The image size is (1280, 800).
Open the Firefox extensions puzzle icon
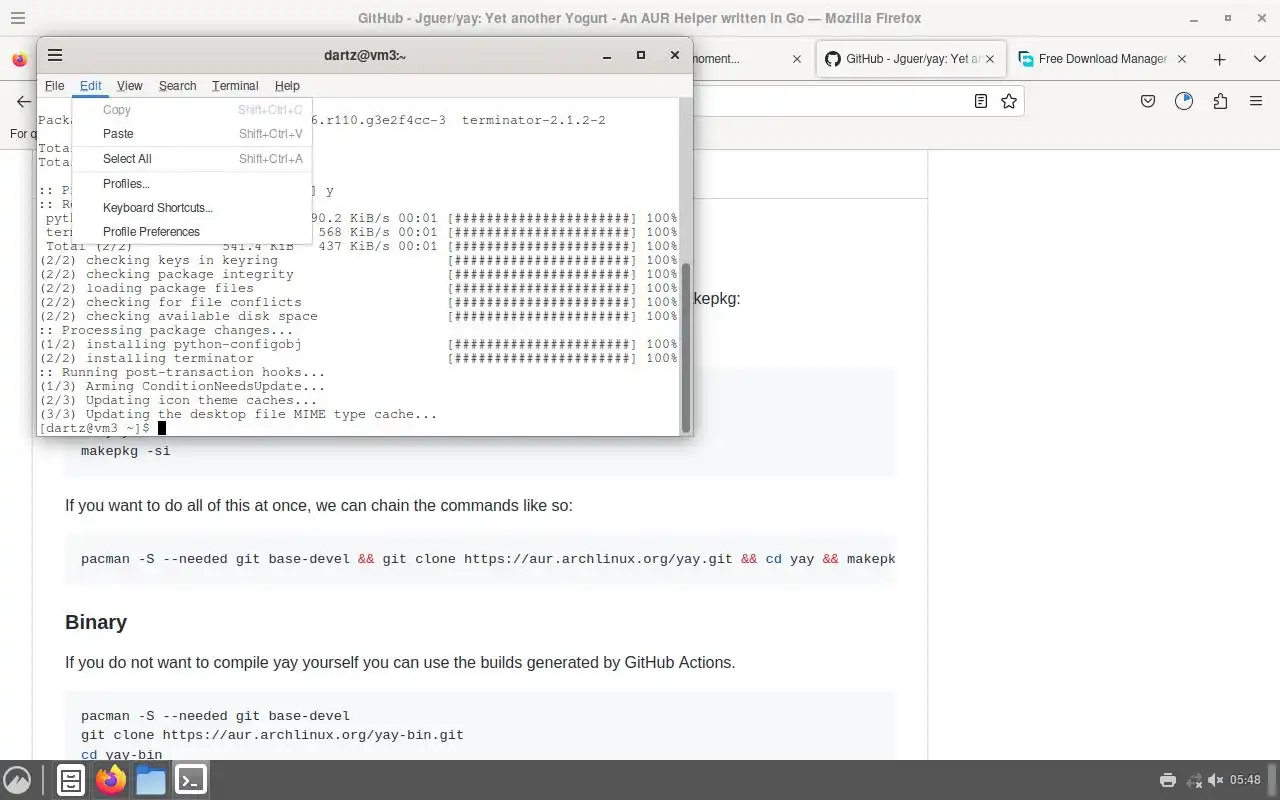pyautogui.click(x=1220, y=101)
